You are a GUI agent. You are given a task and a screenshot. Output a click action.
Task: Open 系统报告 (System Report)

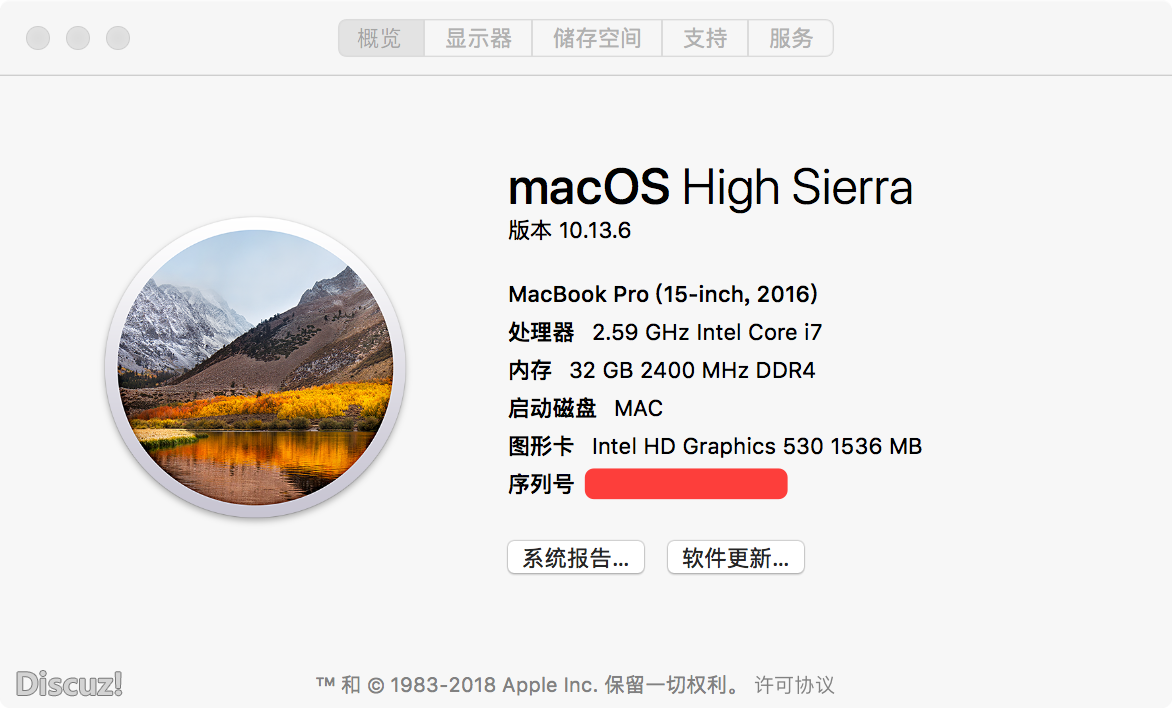tap(576, 558)
